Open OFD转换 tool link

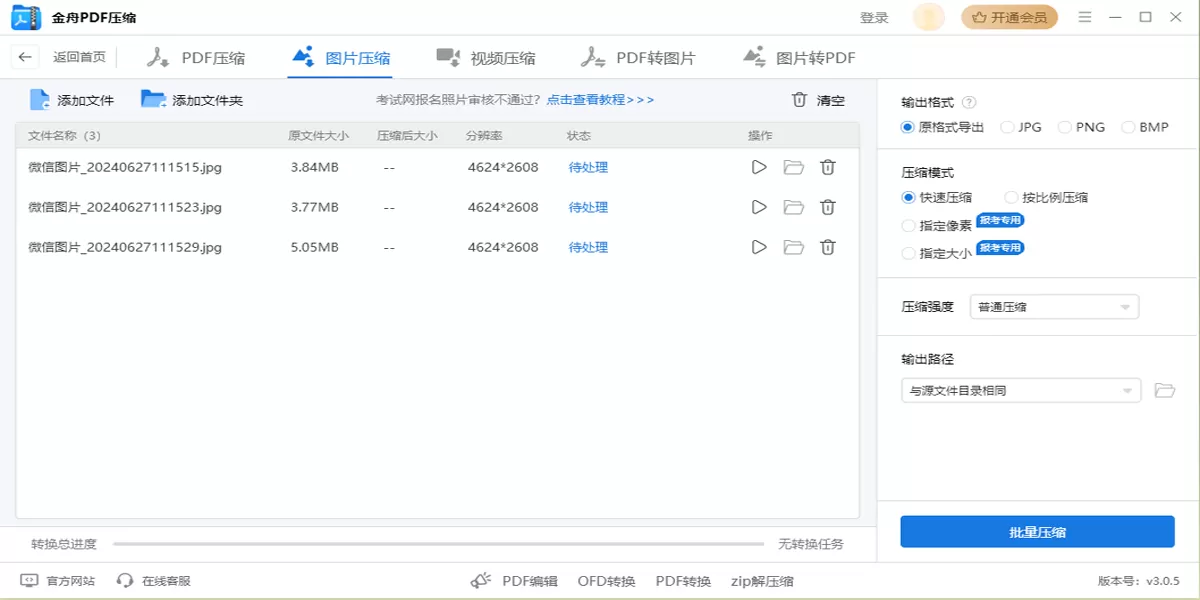click(606, 581)
